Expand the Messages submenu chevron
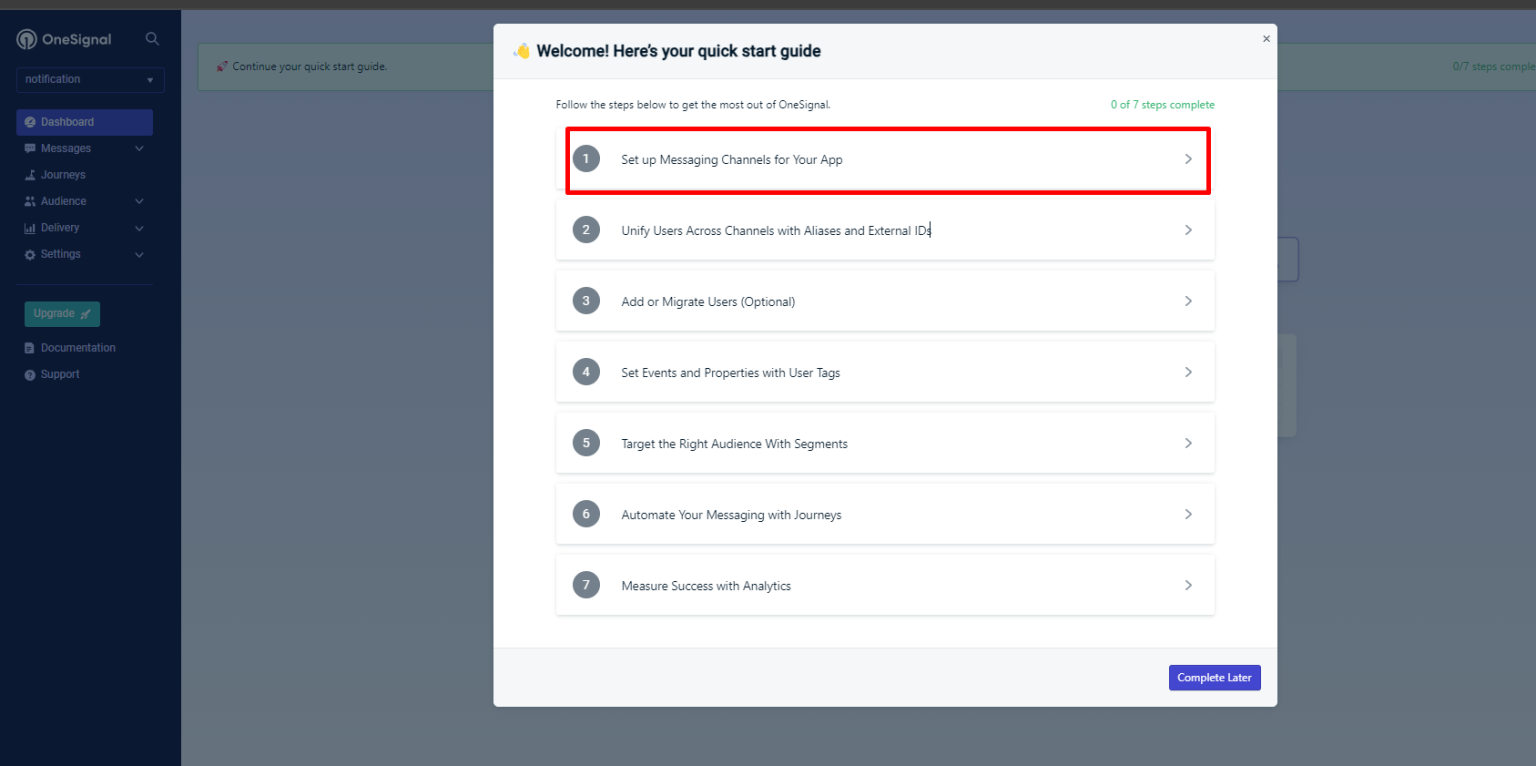Image resolution: width=1536 pixels, height=766 pixels. 139,149
